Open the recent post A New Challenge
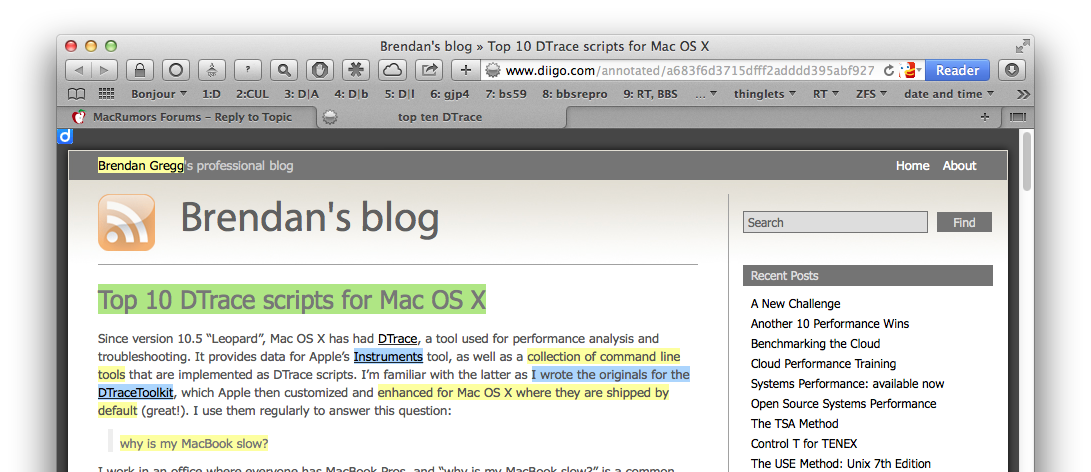 point(795,304)
